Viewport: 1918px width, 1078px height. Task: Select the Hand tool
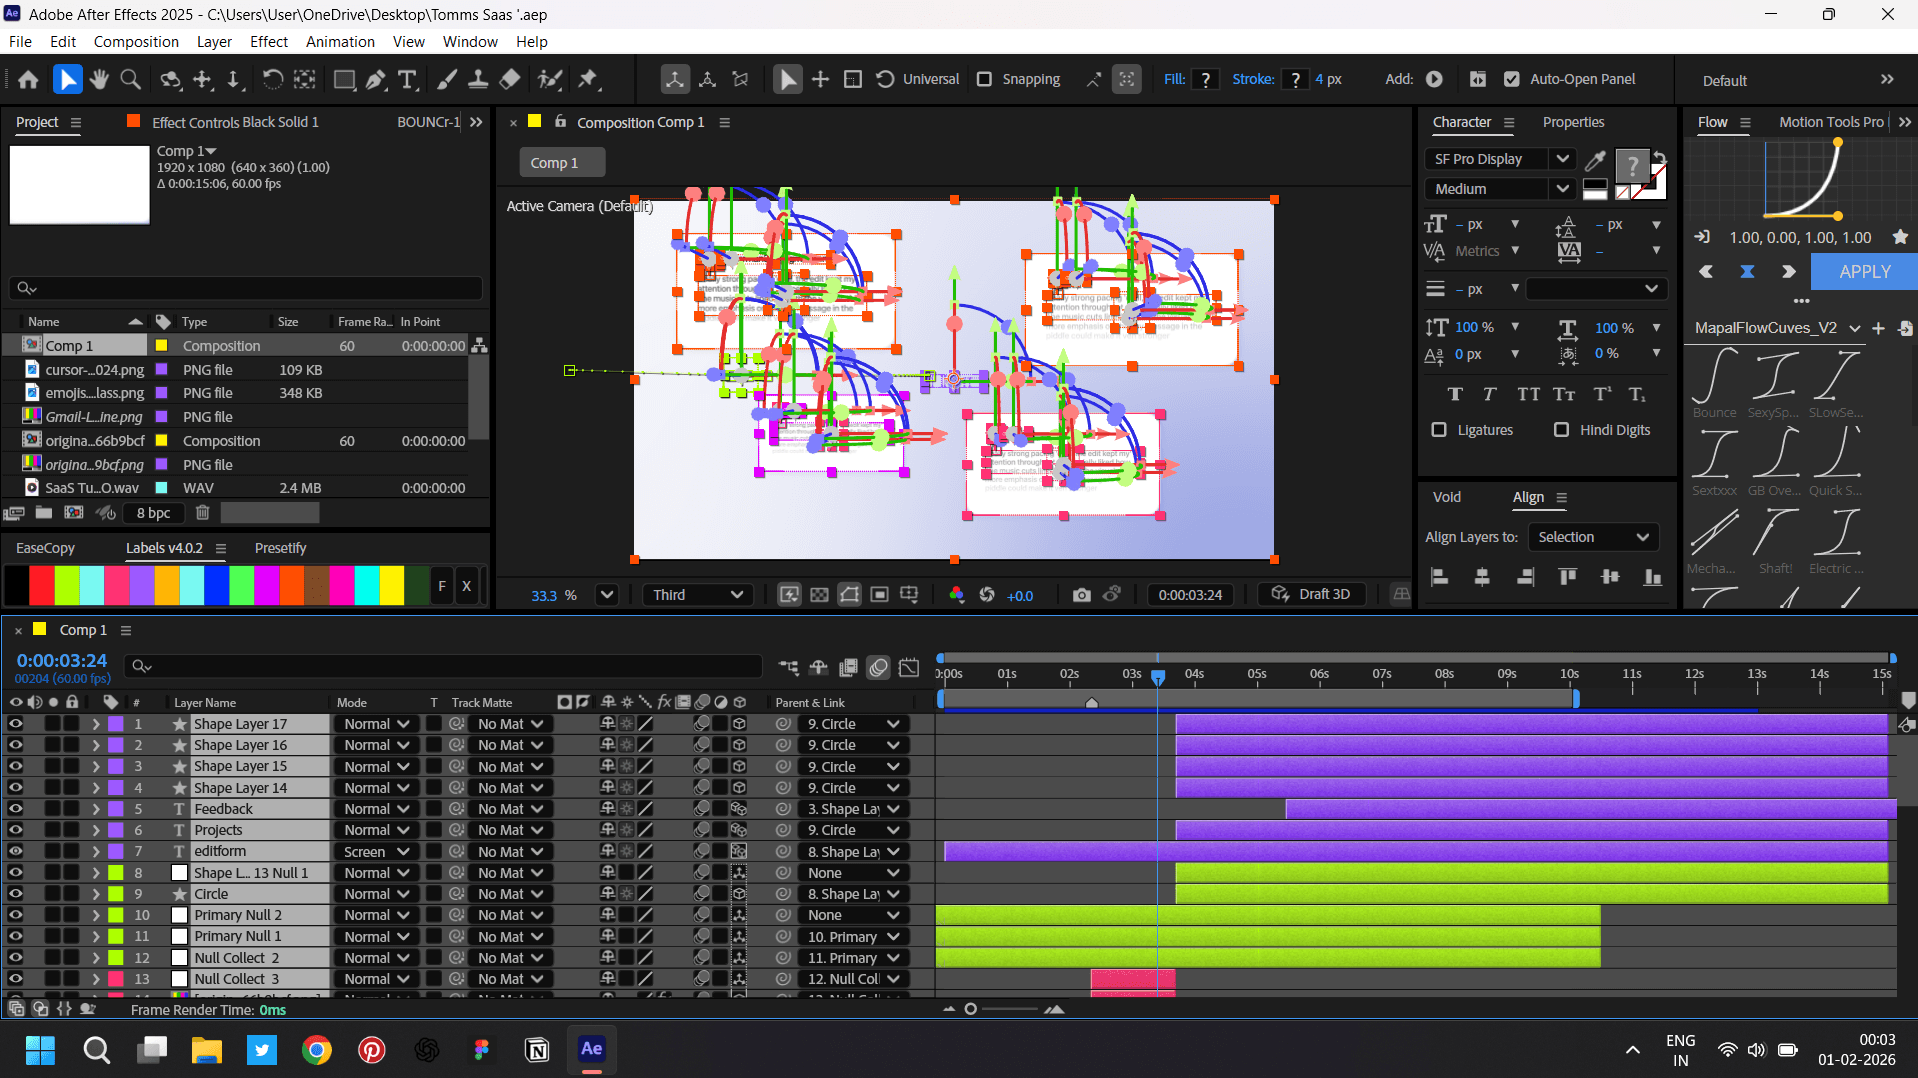(99, 80)
